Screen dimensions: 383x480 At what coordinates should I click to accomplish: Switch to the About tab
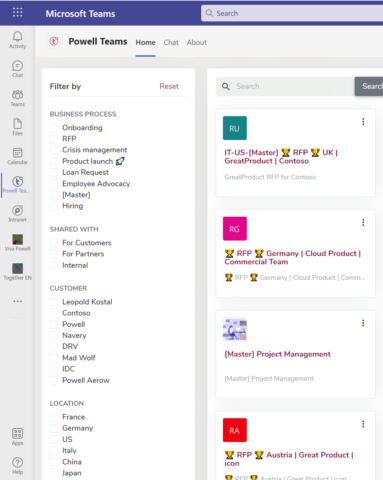pos(197,42)
